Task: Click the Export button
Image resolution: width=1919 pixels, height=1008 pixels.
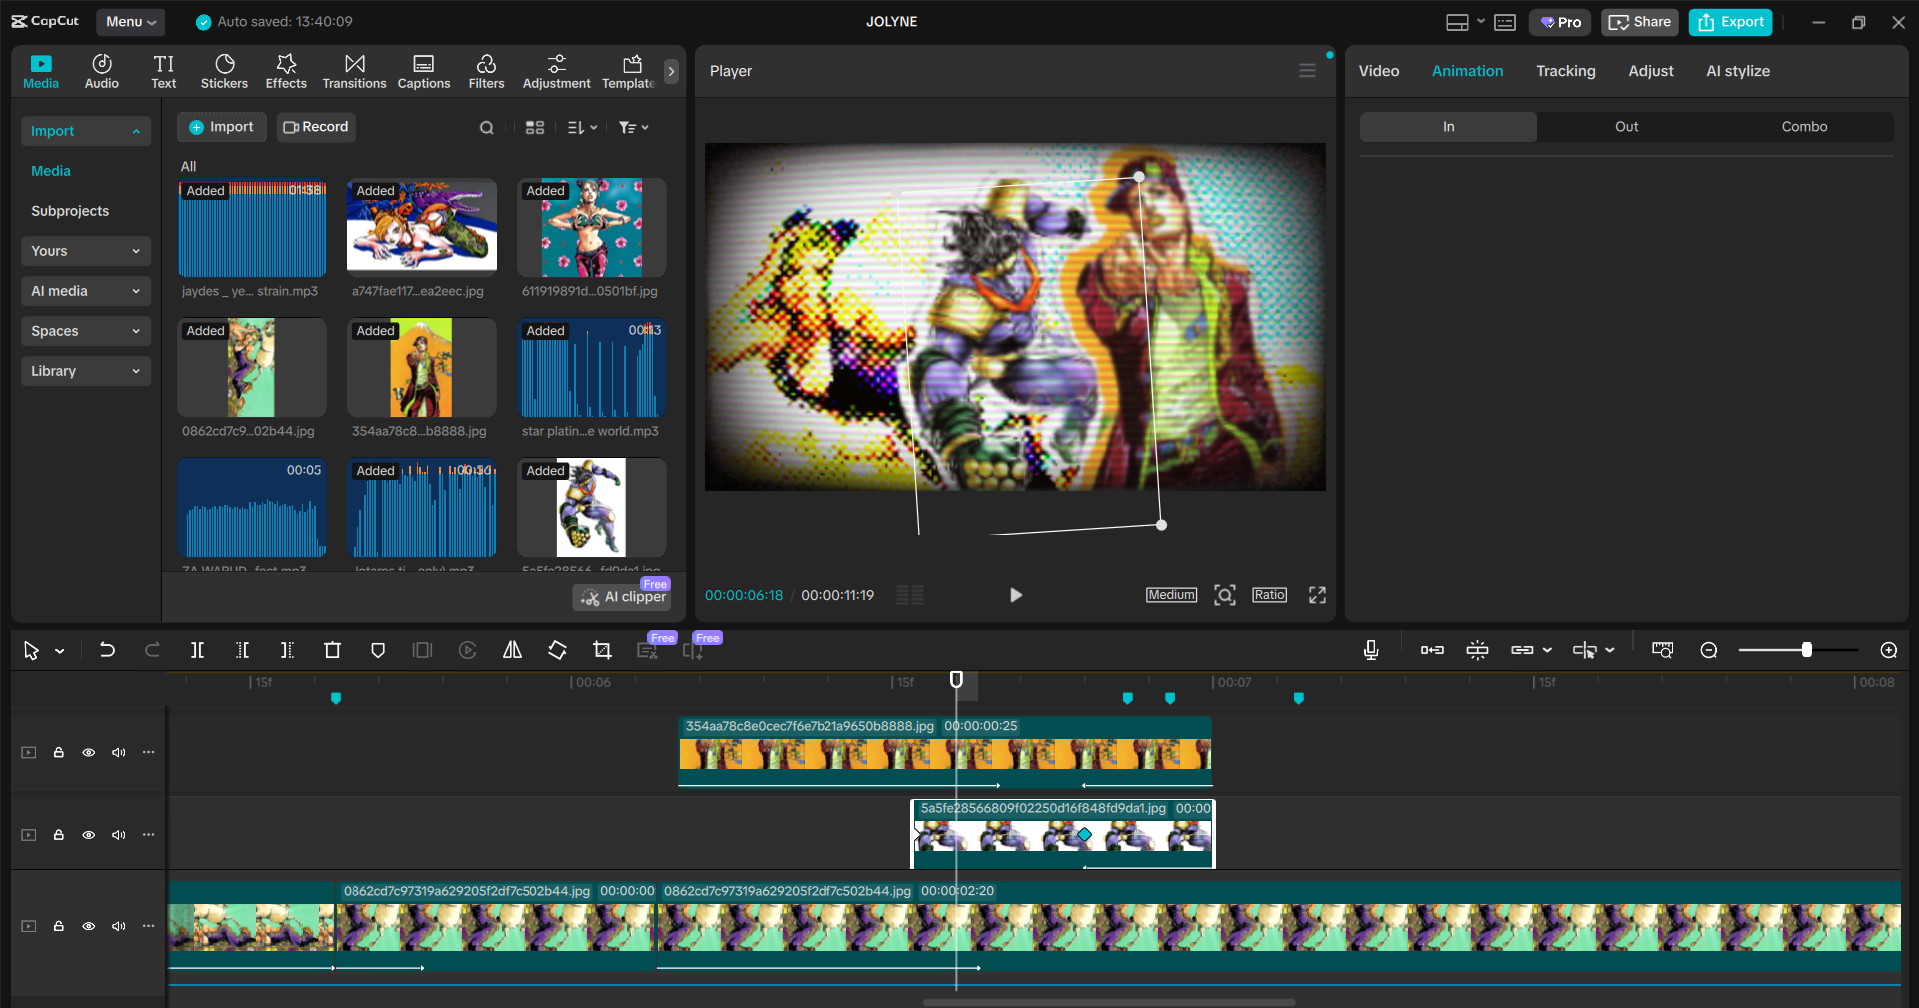Action: pyautogui.click(x=1730, y=22)
